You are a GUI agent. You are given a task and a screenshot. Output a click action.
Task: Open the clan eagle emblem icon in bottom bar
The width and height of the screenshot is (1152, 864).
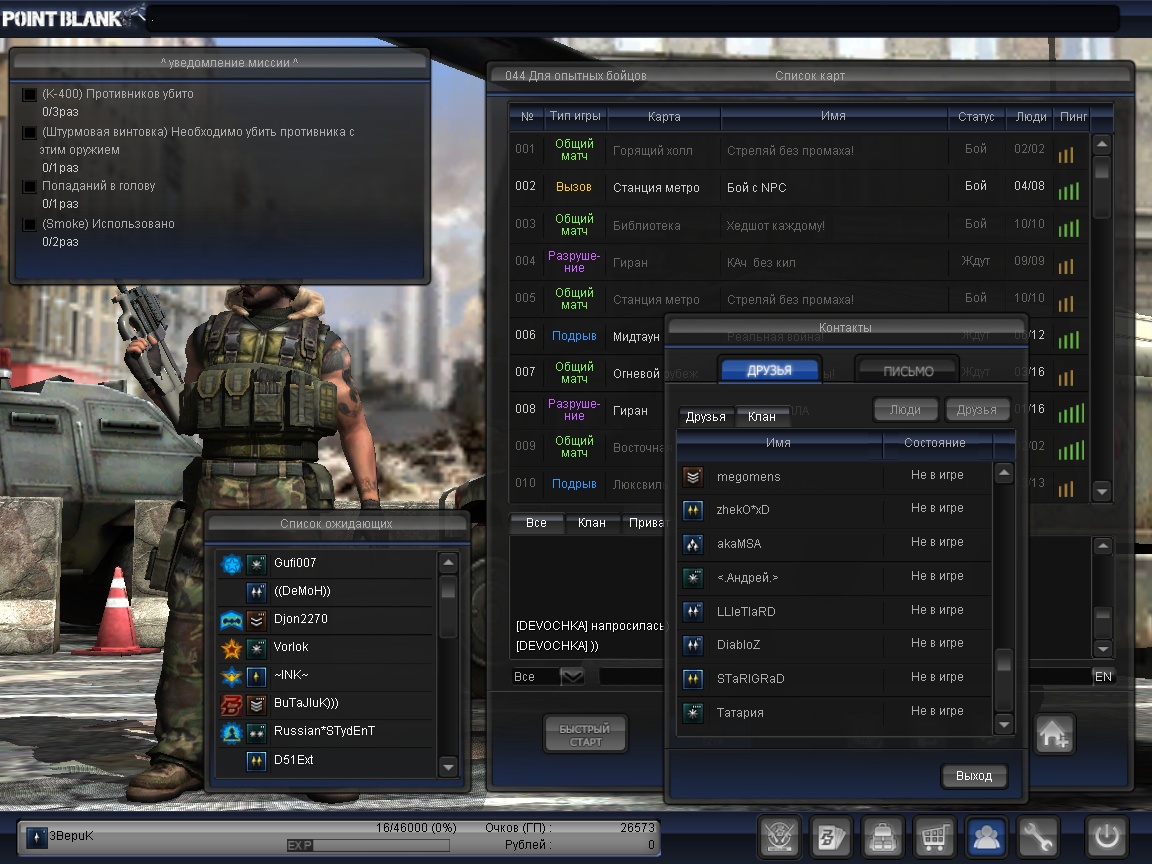780,836
